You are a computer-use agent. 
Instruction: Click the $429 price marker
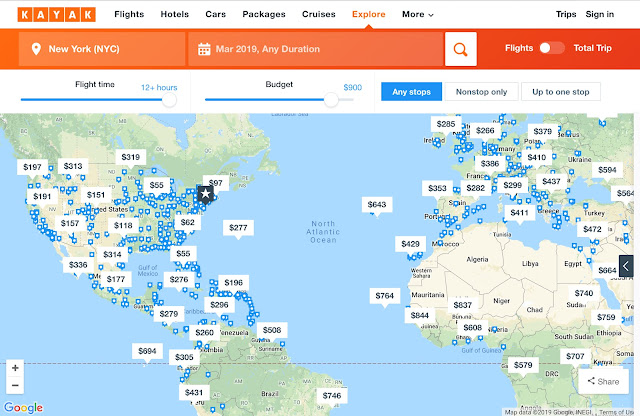pos(410,244)
